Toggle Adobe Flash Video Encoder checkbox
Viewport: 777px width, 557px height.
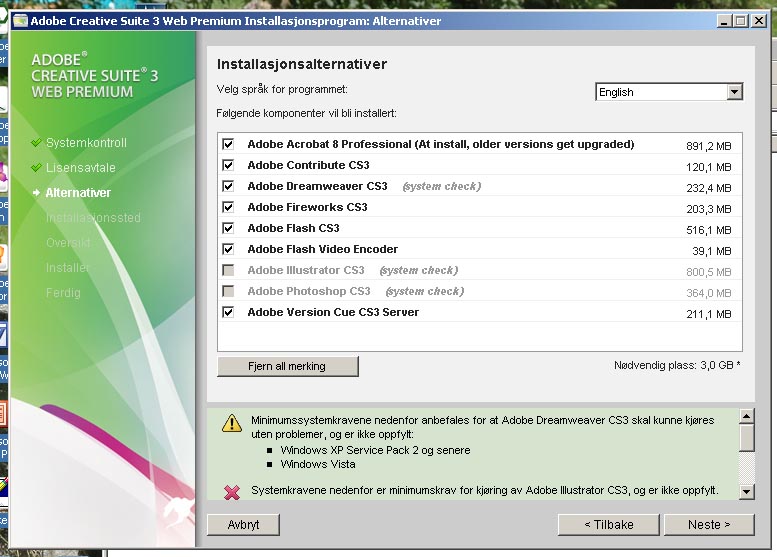coord(228,249)
